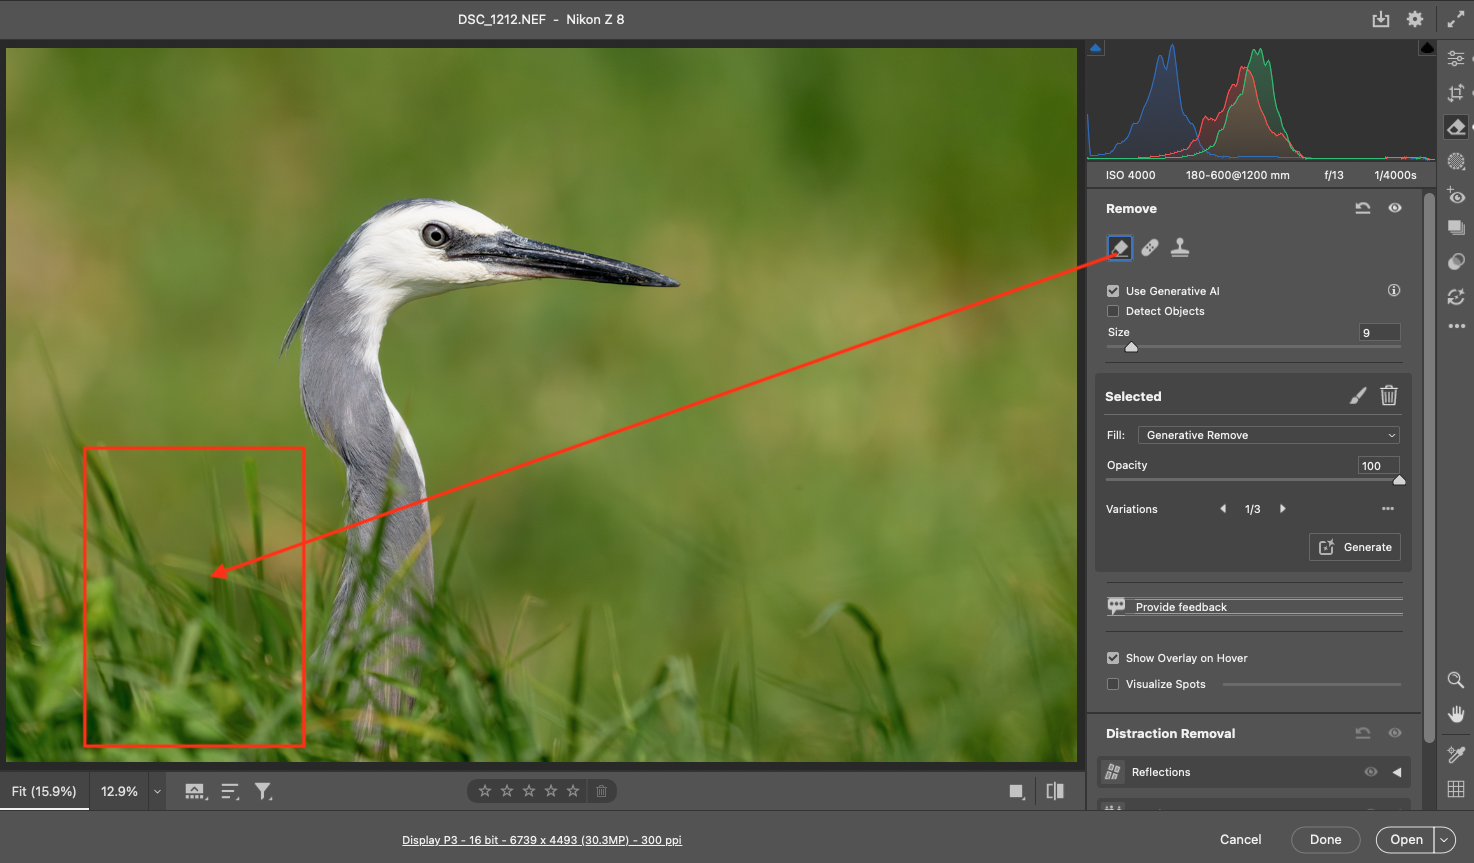Toggle Remove panel visibility eye icon

[1395, 208]
